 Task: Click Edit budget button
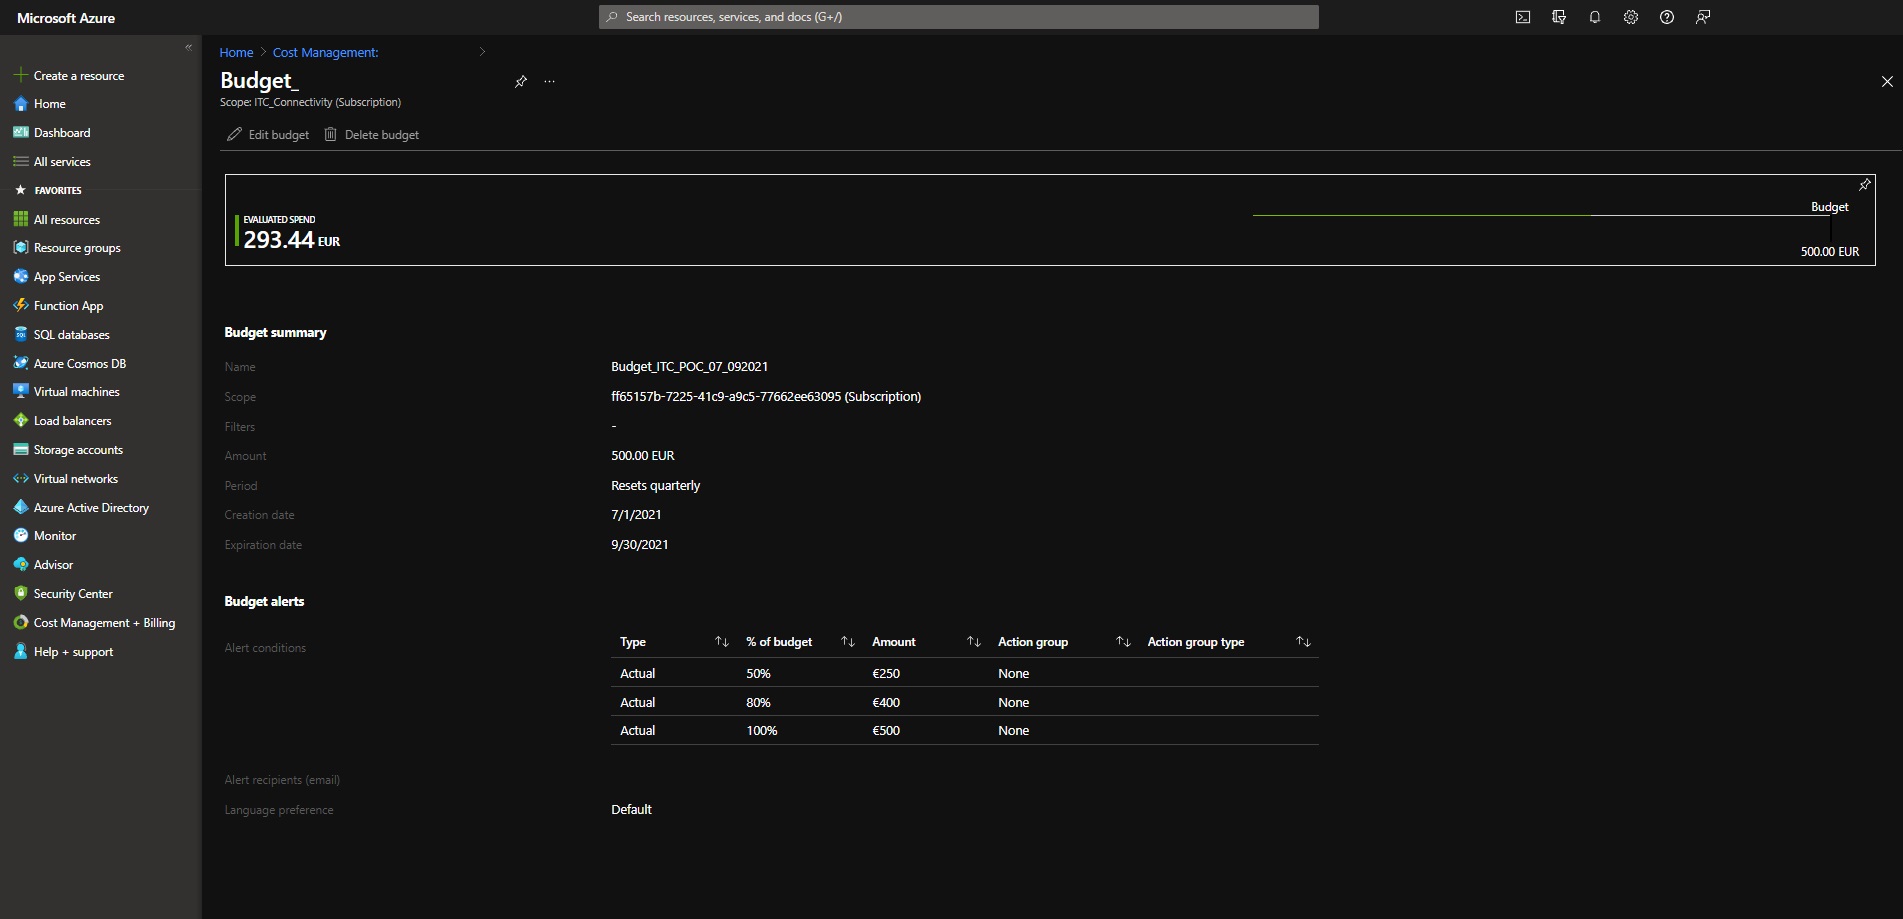pyautogui.click(x=268, y=135)
